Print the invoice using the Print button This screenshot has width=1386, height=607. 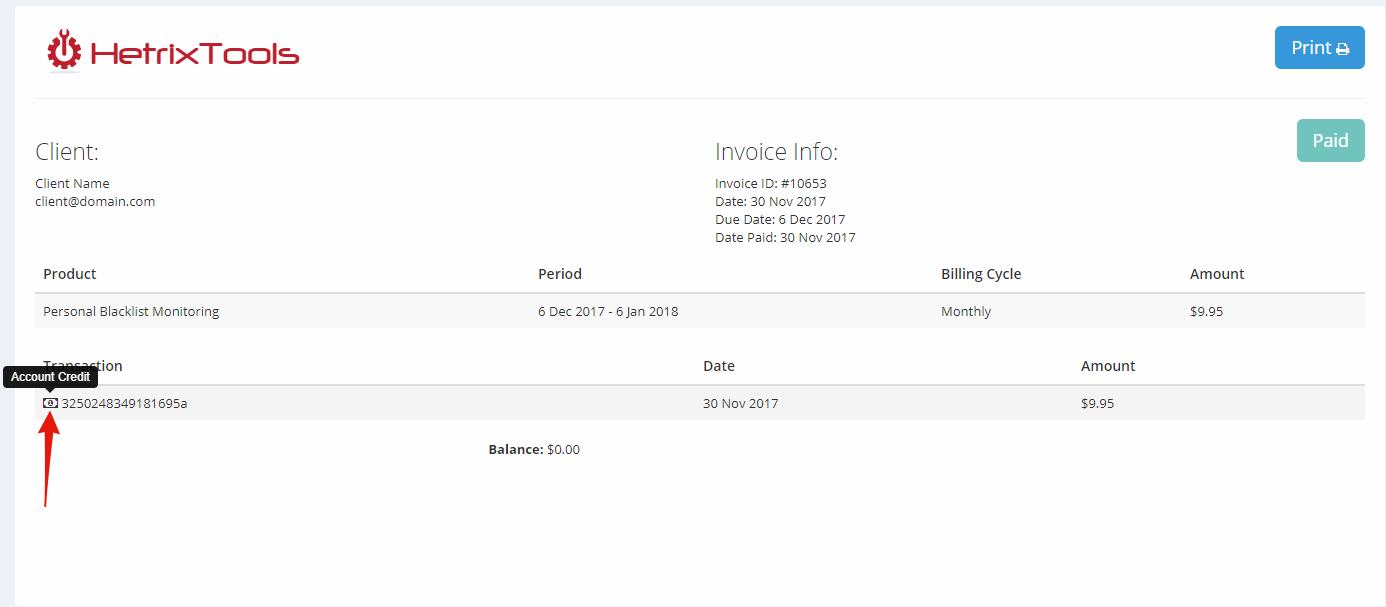click(x=1320, y=48)
